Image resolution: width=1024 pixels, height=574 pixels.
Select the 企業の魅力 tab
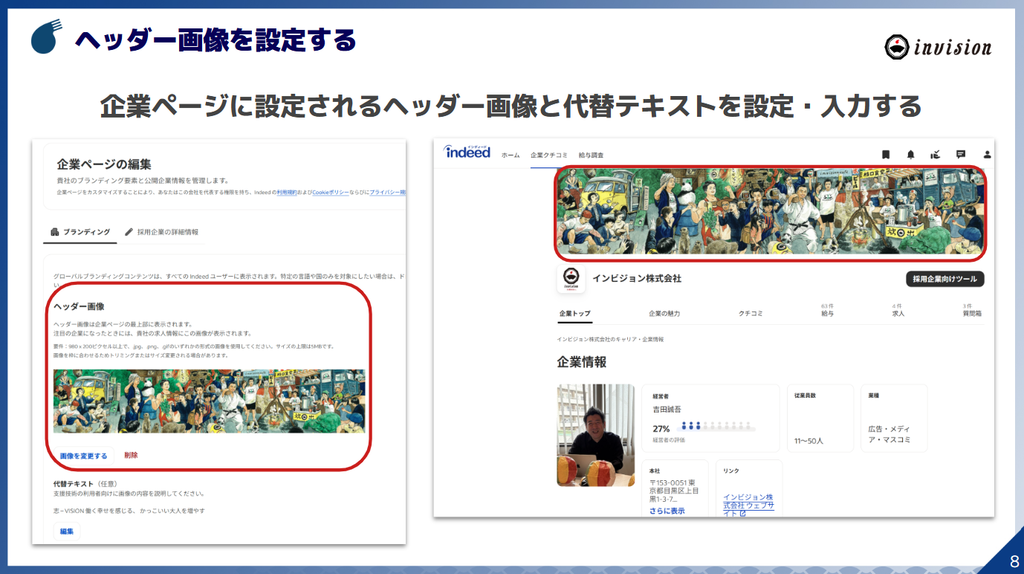[x=664, y=313]
